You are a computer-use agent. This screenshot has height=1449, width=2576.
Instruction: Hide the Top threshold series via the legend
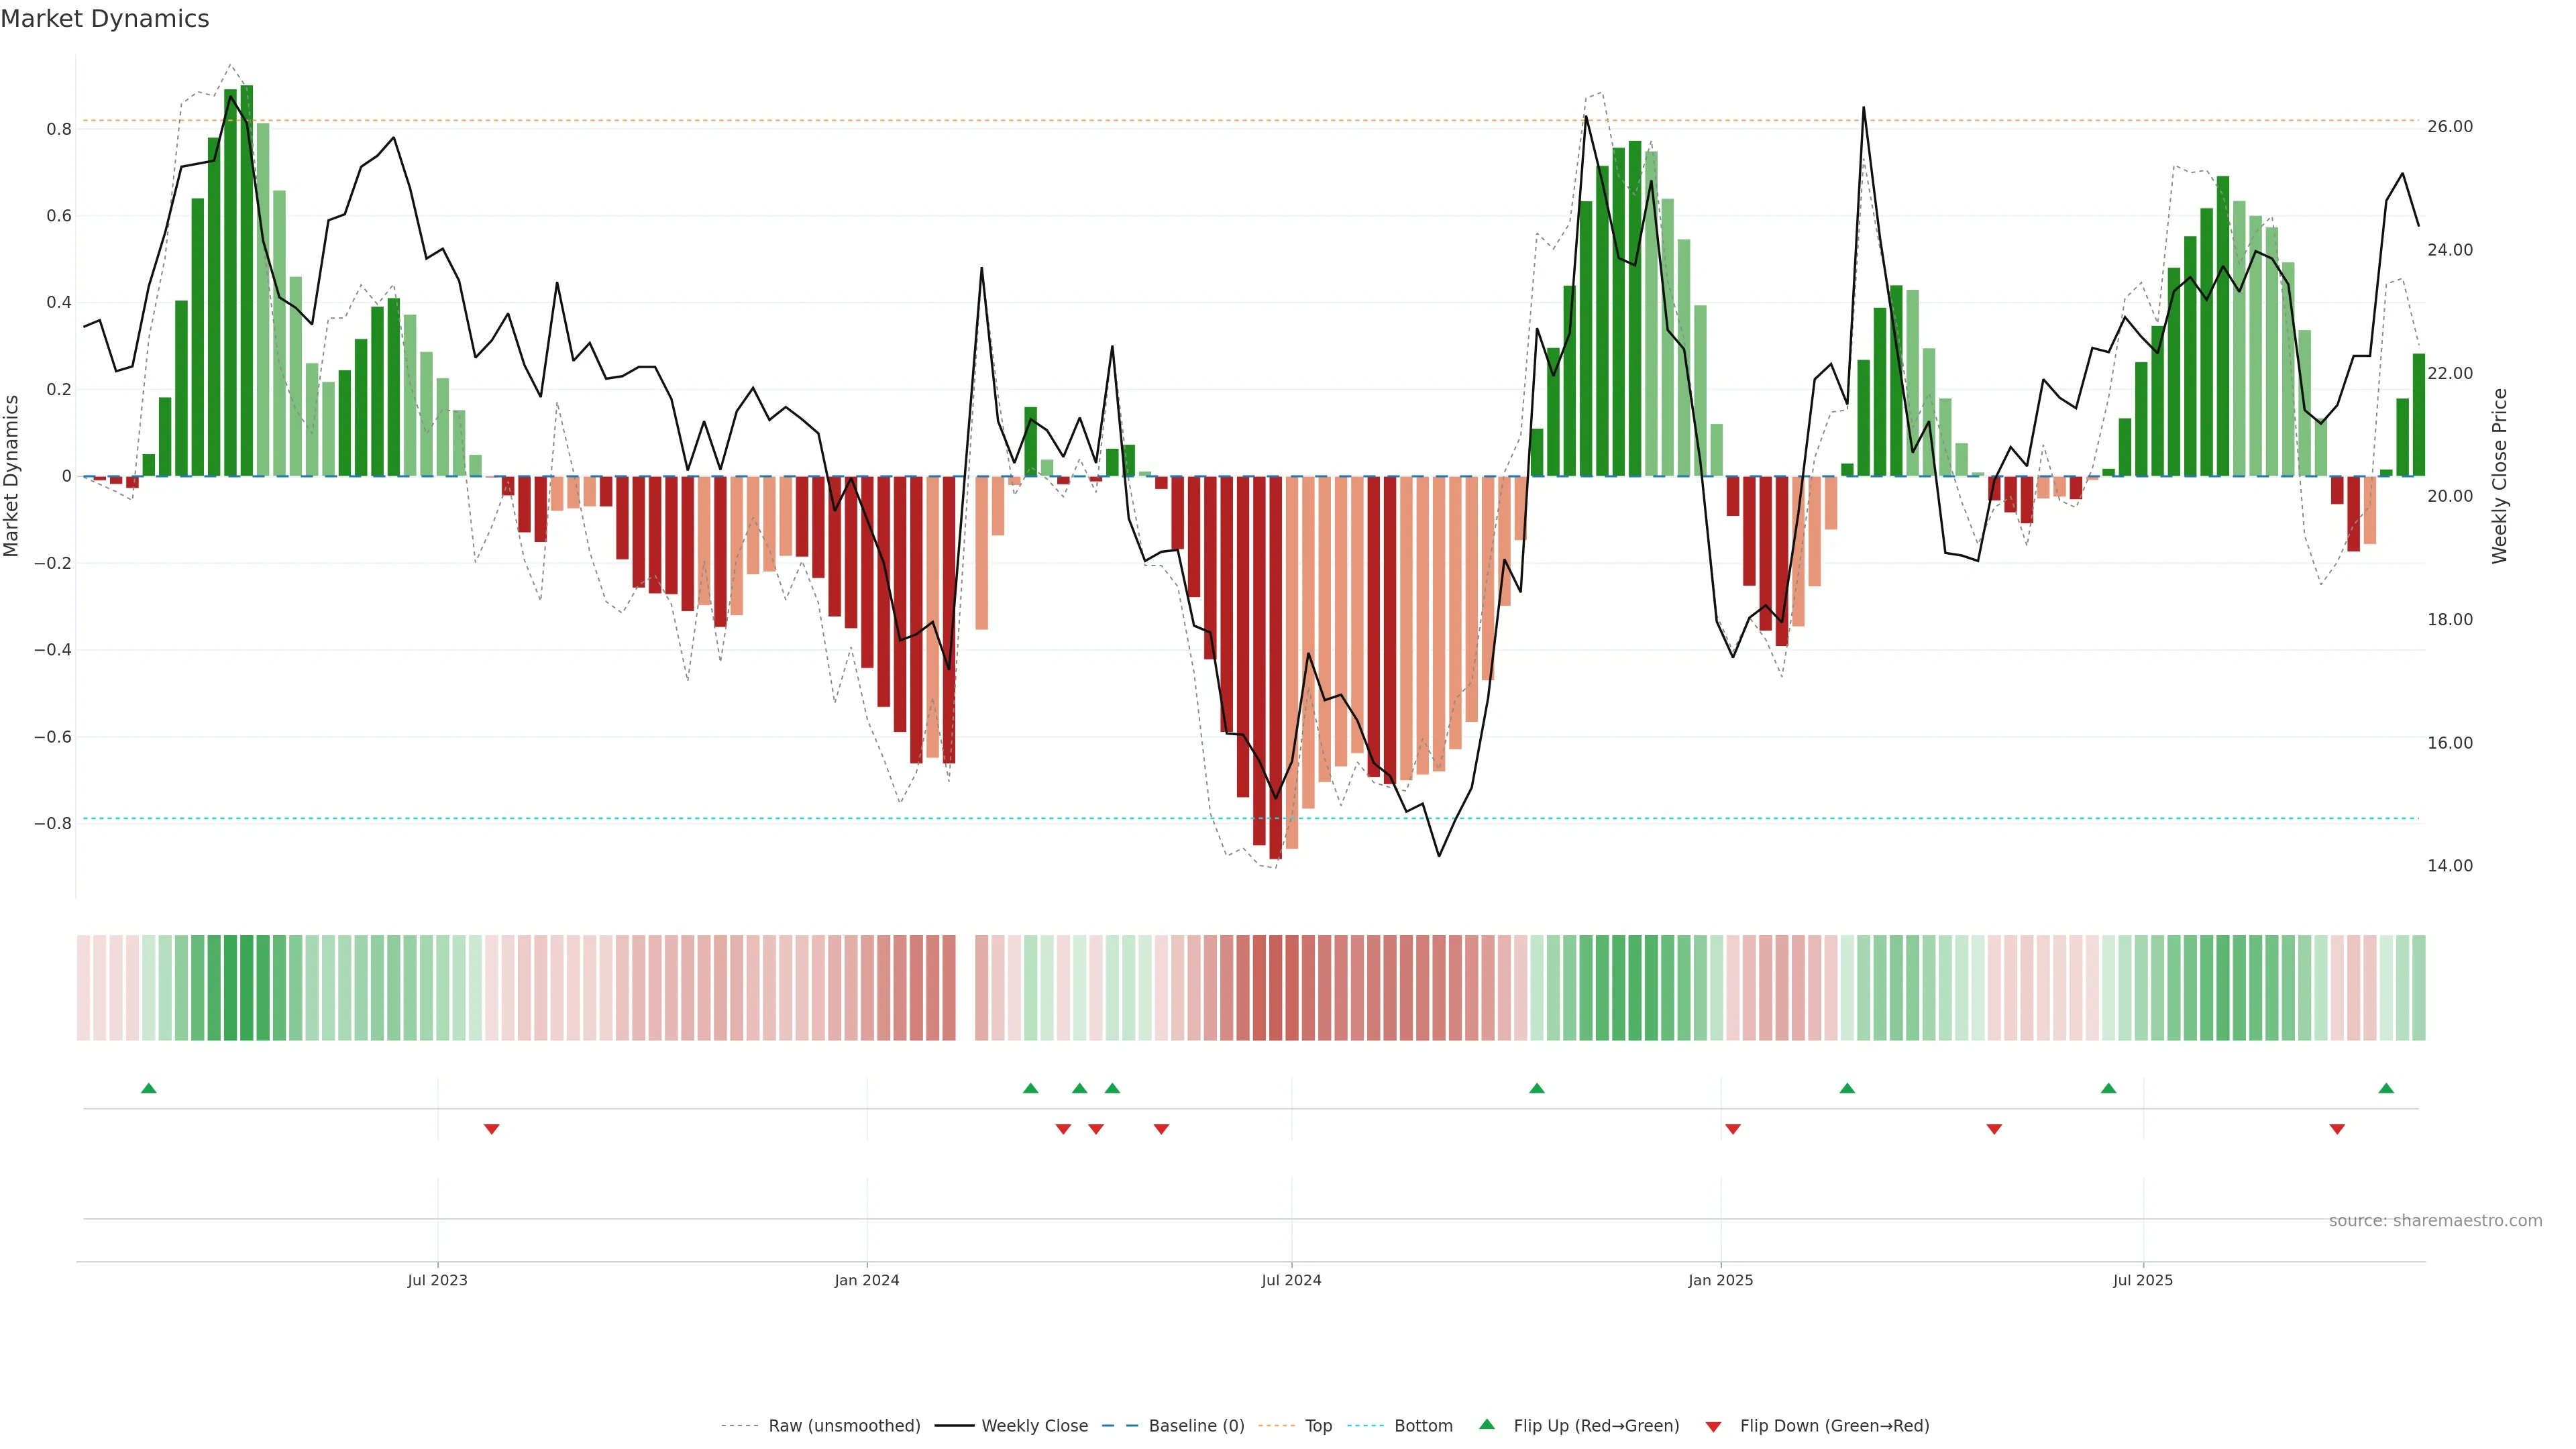coord(1318,1426)
